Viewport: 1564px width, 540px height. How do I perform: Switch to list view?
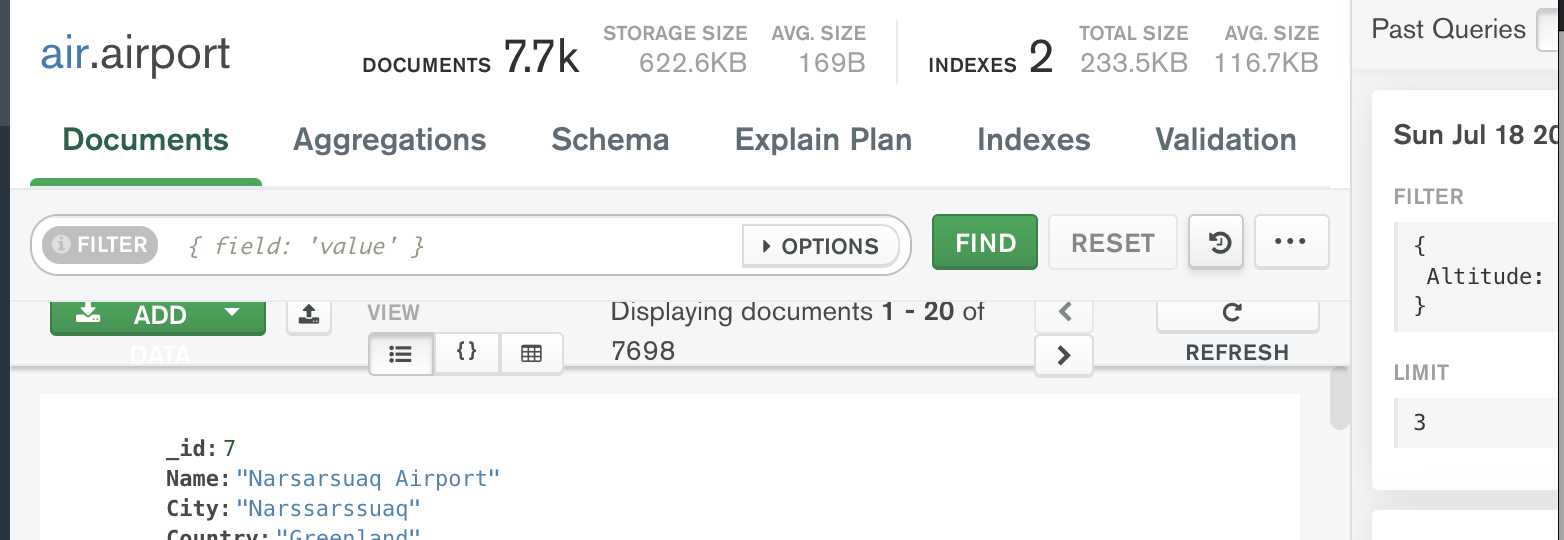(x=401, y=354)
